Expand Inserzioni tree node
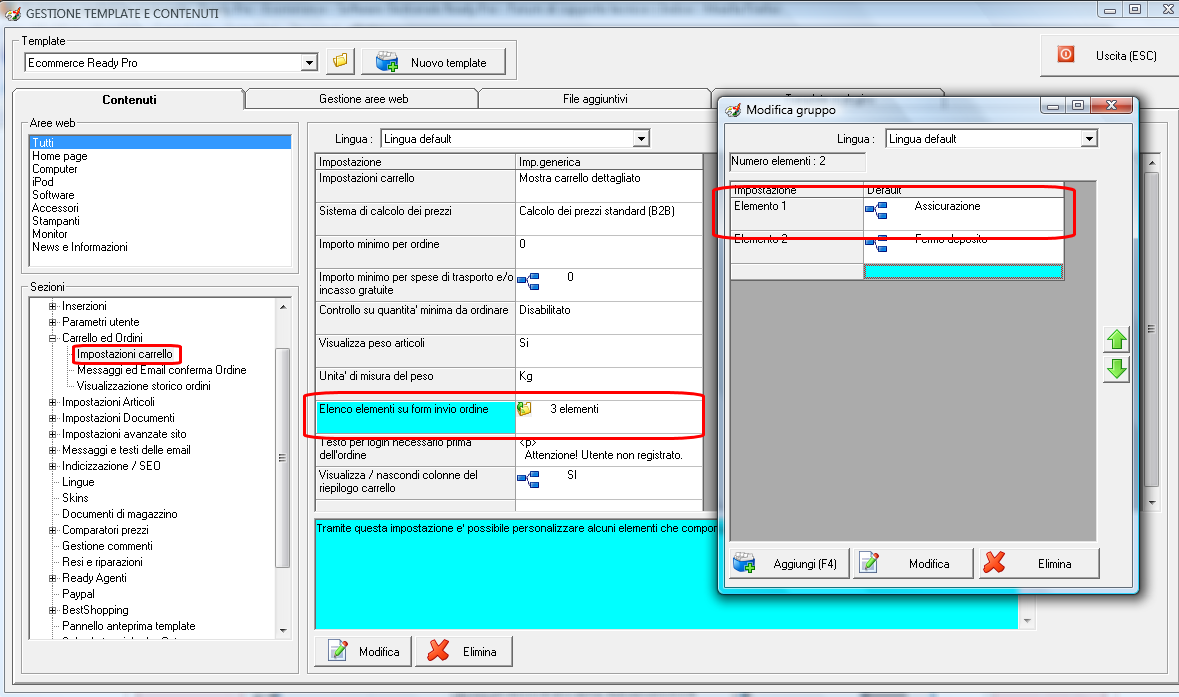Screen dimensions: 1179x697 [53, 306]
